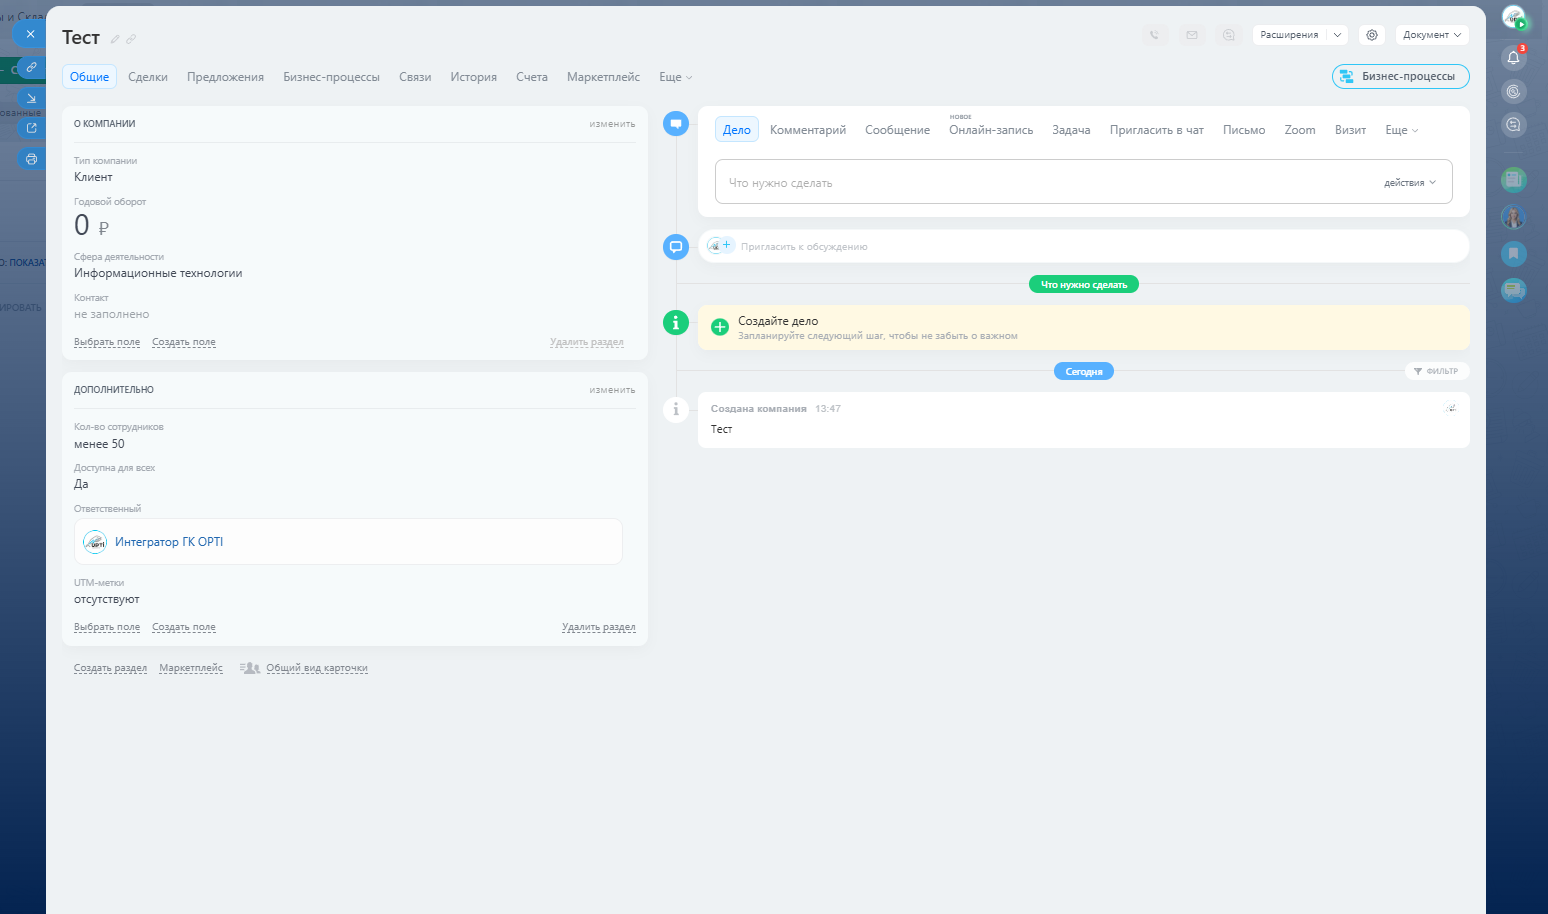Click the Бизнес-процессы button at top right
The height and width of the screenshot is (914, 1548).
point(1400,76)
